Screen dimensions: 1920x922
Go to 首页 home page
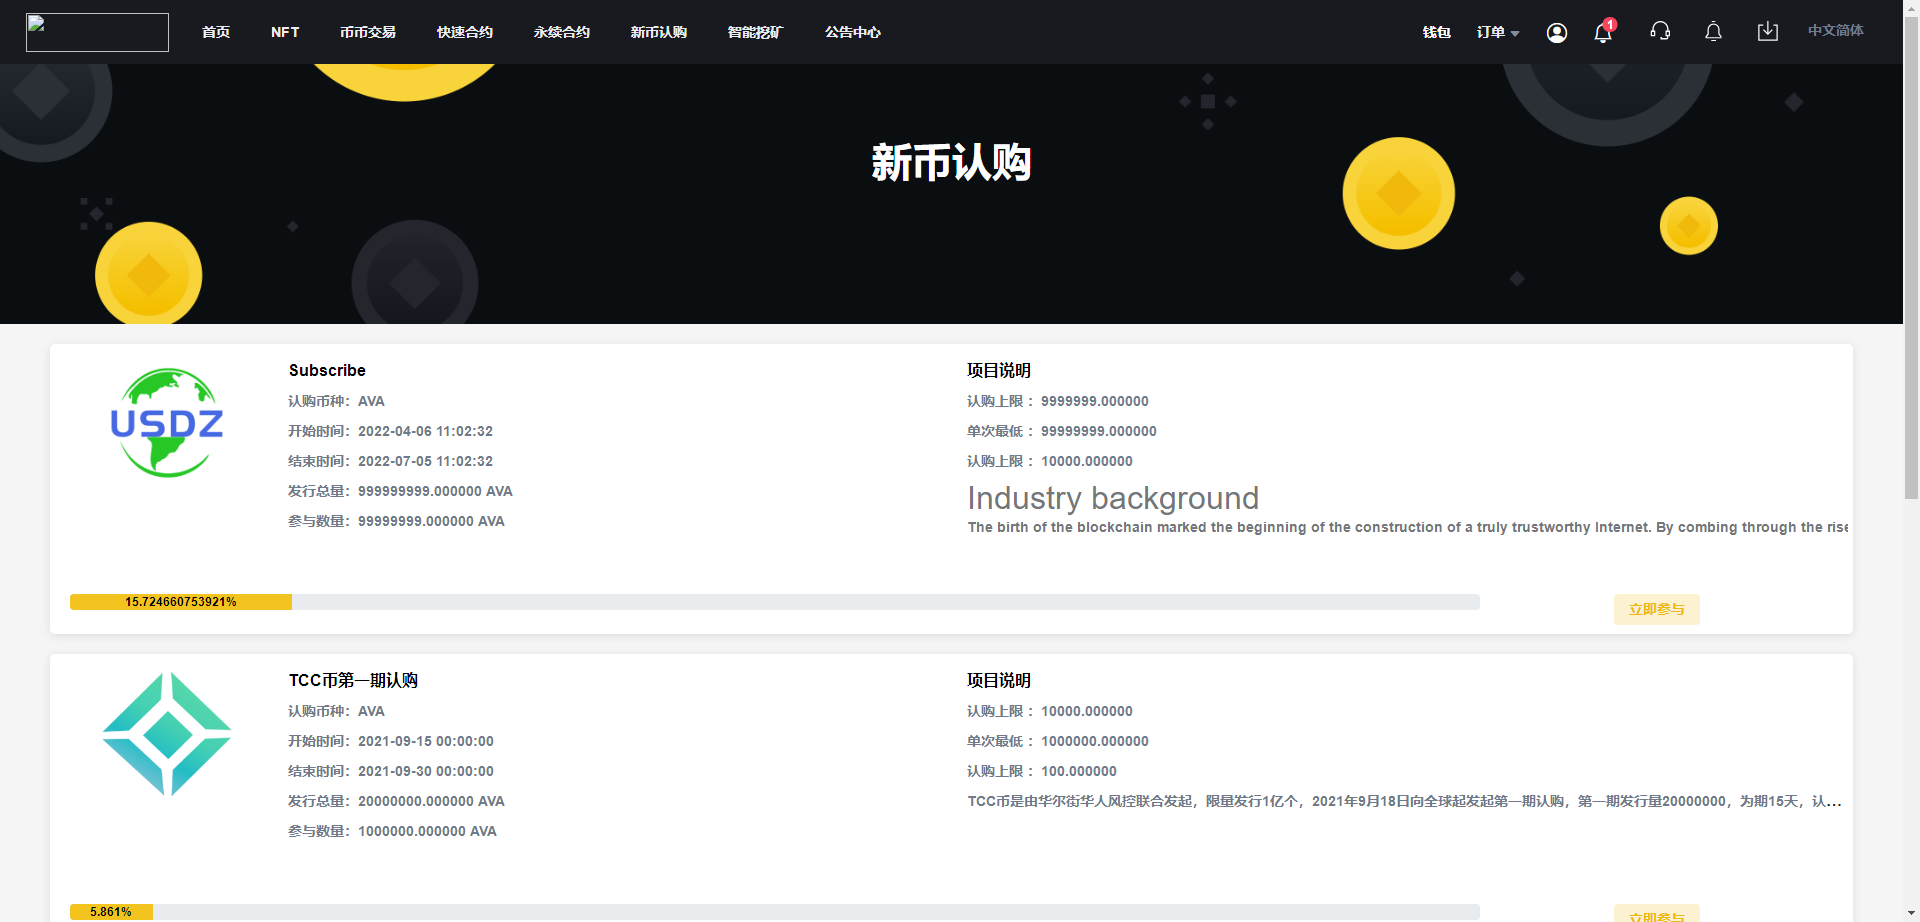pos(216,33)
